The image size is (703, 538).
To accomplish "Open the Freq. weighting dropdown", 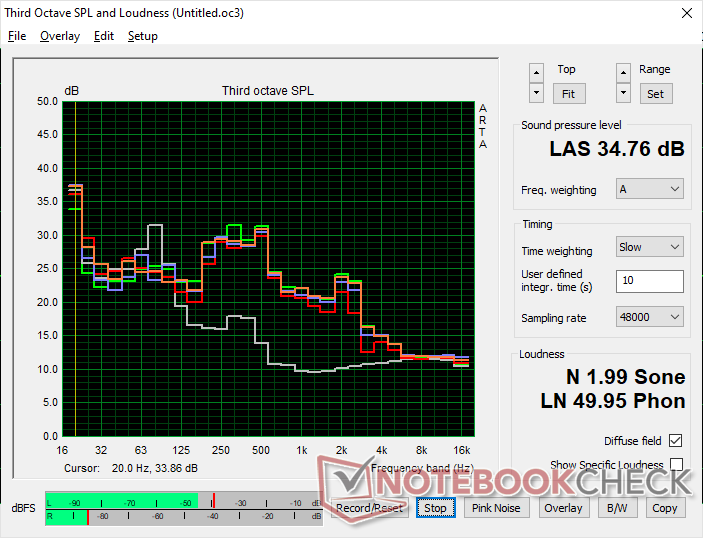I will pyautogui.click(x=649, y=189).
